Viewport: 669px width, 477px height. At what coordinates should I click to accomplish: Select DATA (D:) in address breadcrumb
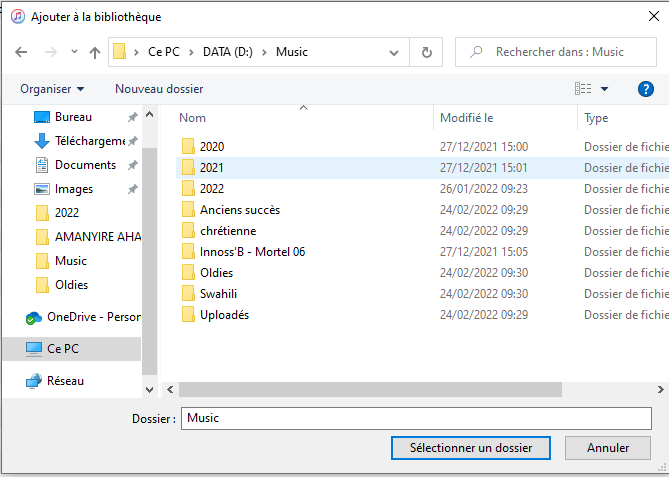[x=228, y=52]
